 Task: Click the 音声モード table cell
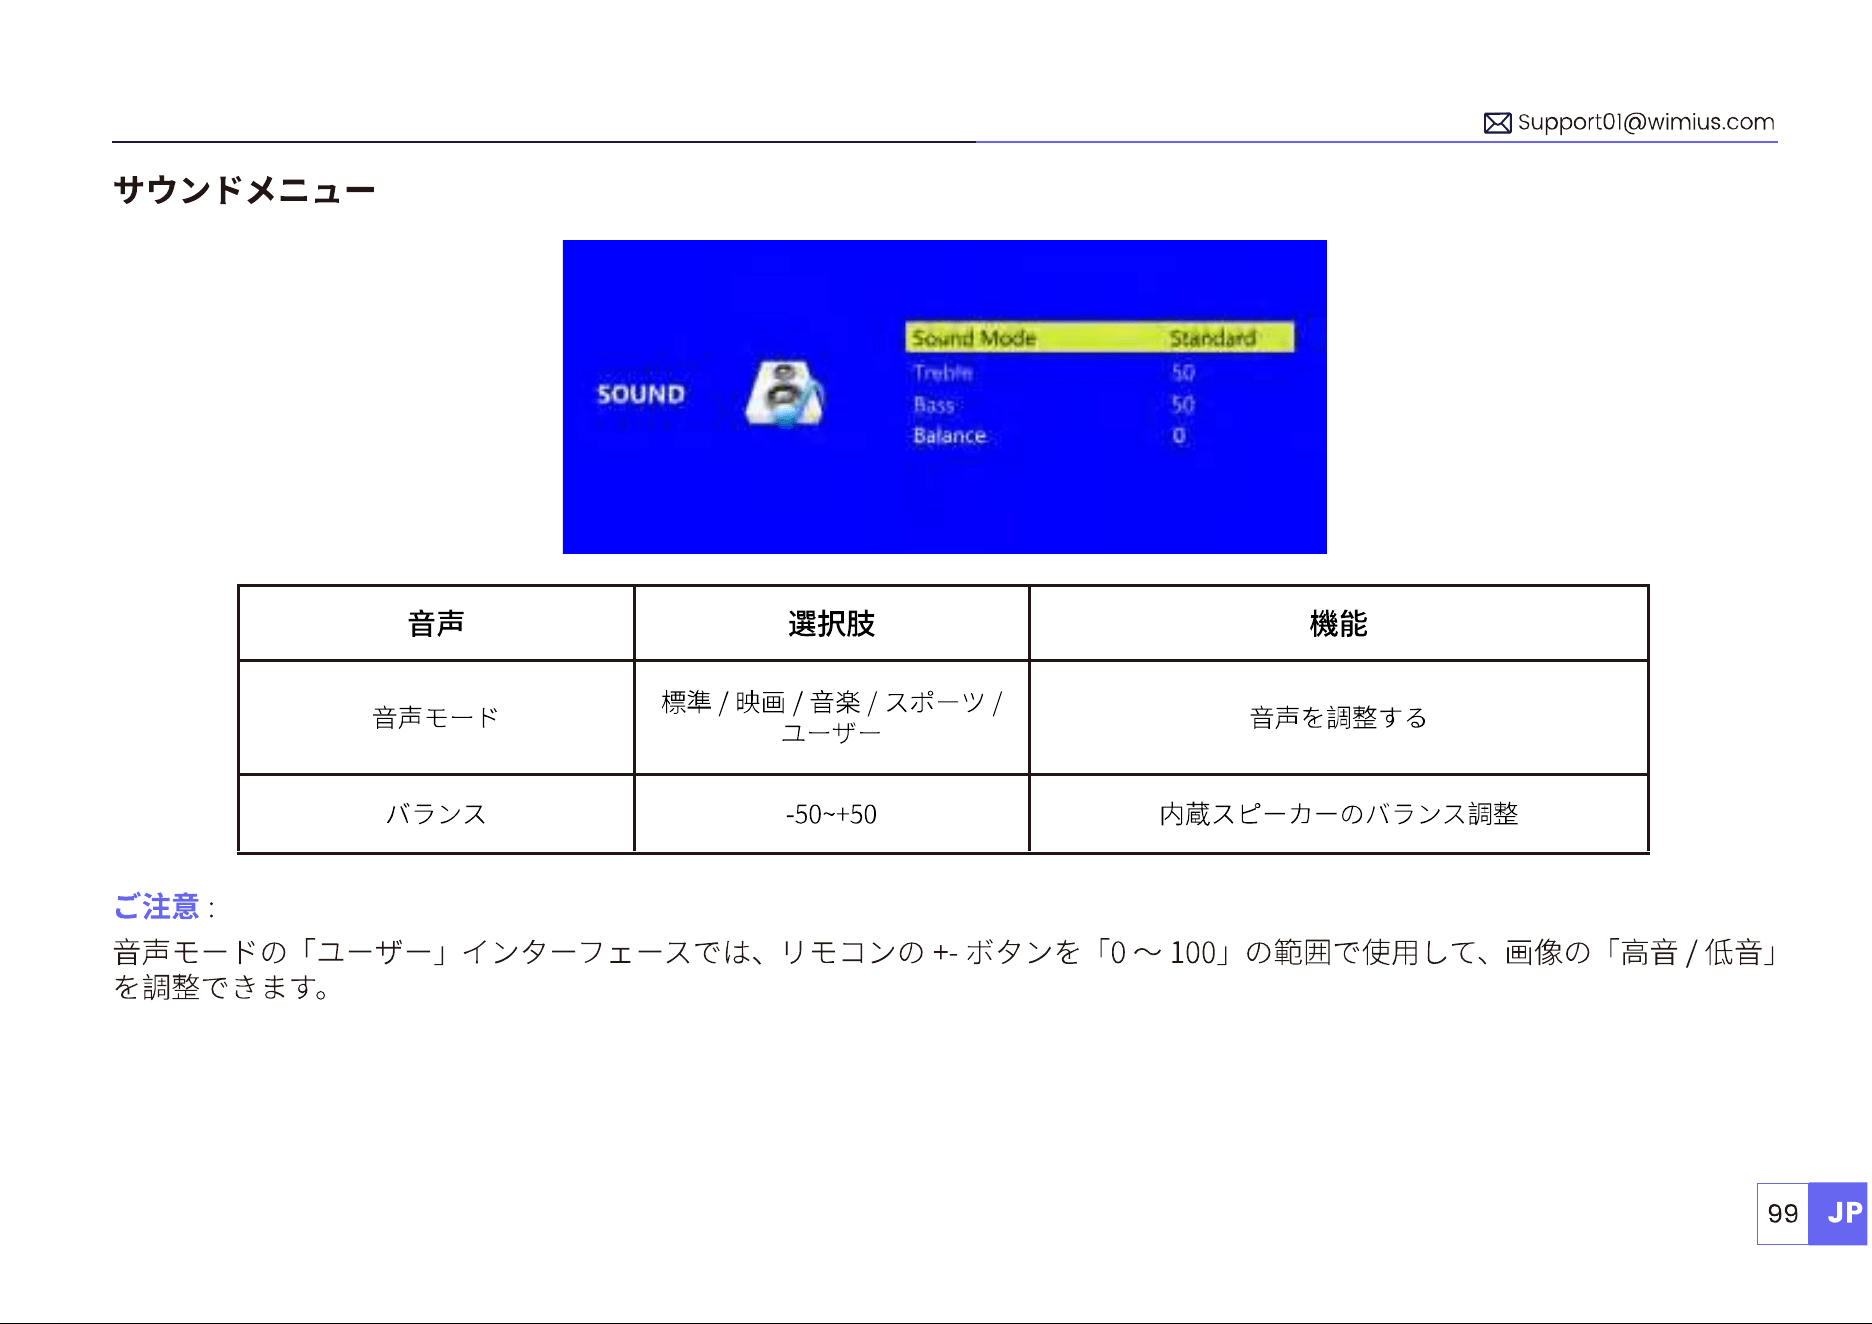tap(436, 717)
